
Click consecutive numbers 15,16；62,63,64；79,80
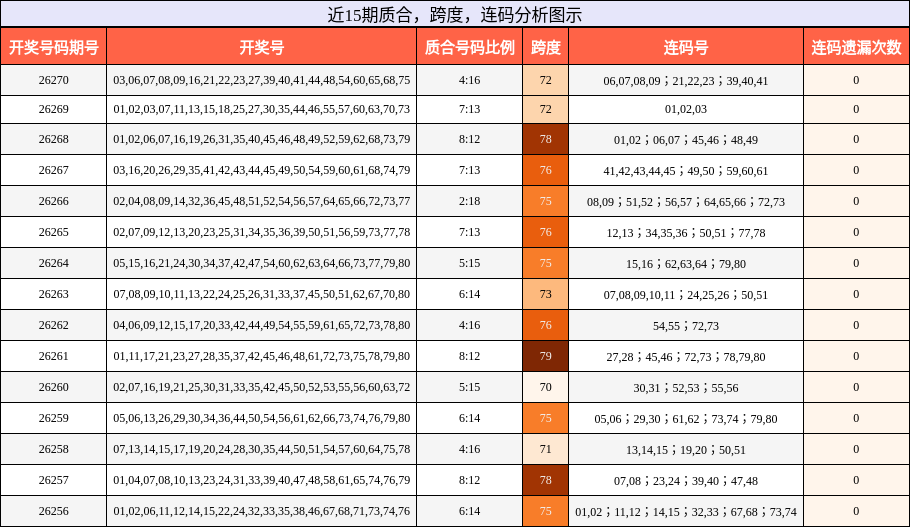[686, 264]
